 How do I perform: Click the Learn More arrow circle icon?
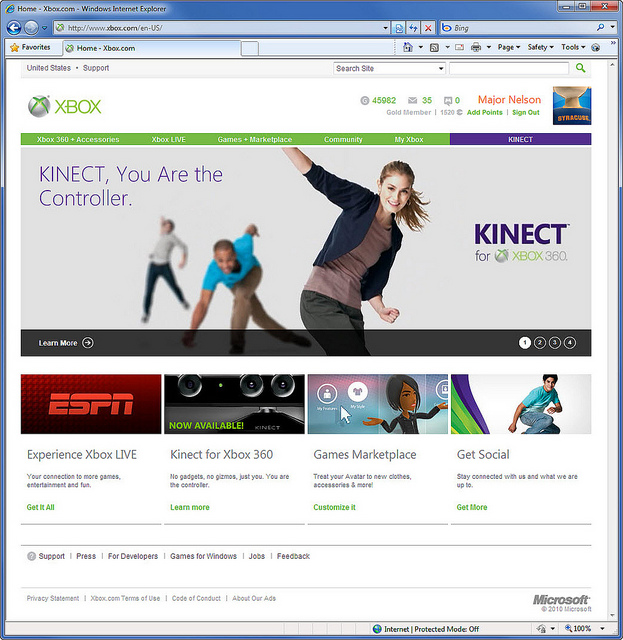click(x=88, y=343)
